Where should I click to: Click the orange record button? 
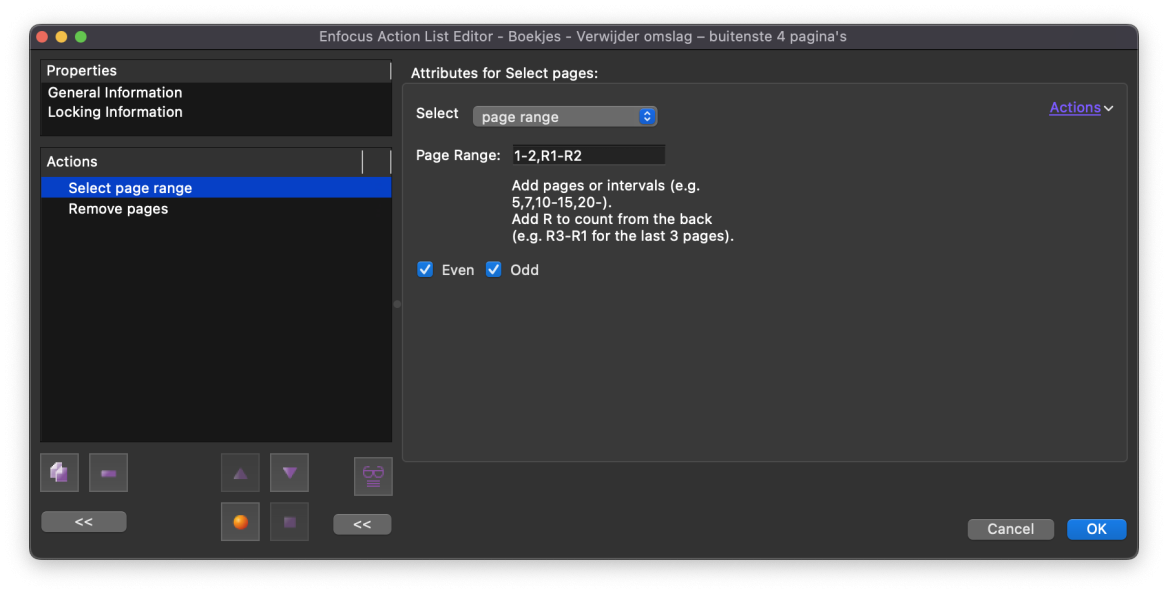[x=240, y=522]
